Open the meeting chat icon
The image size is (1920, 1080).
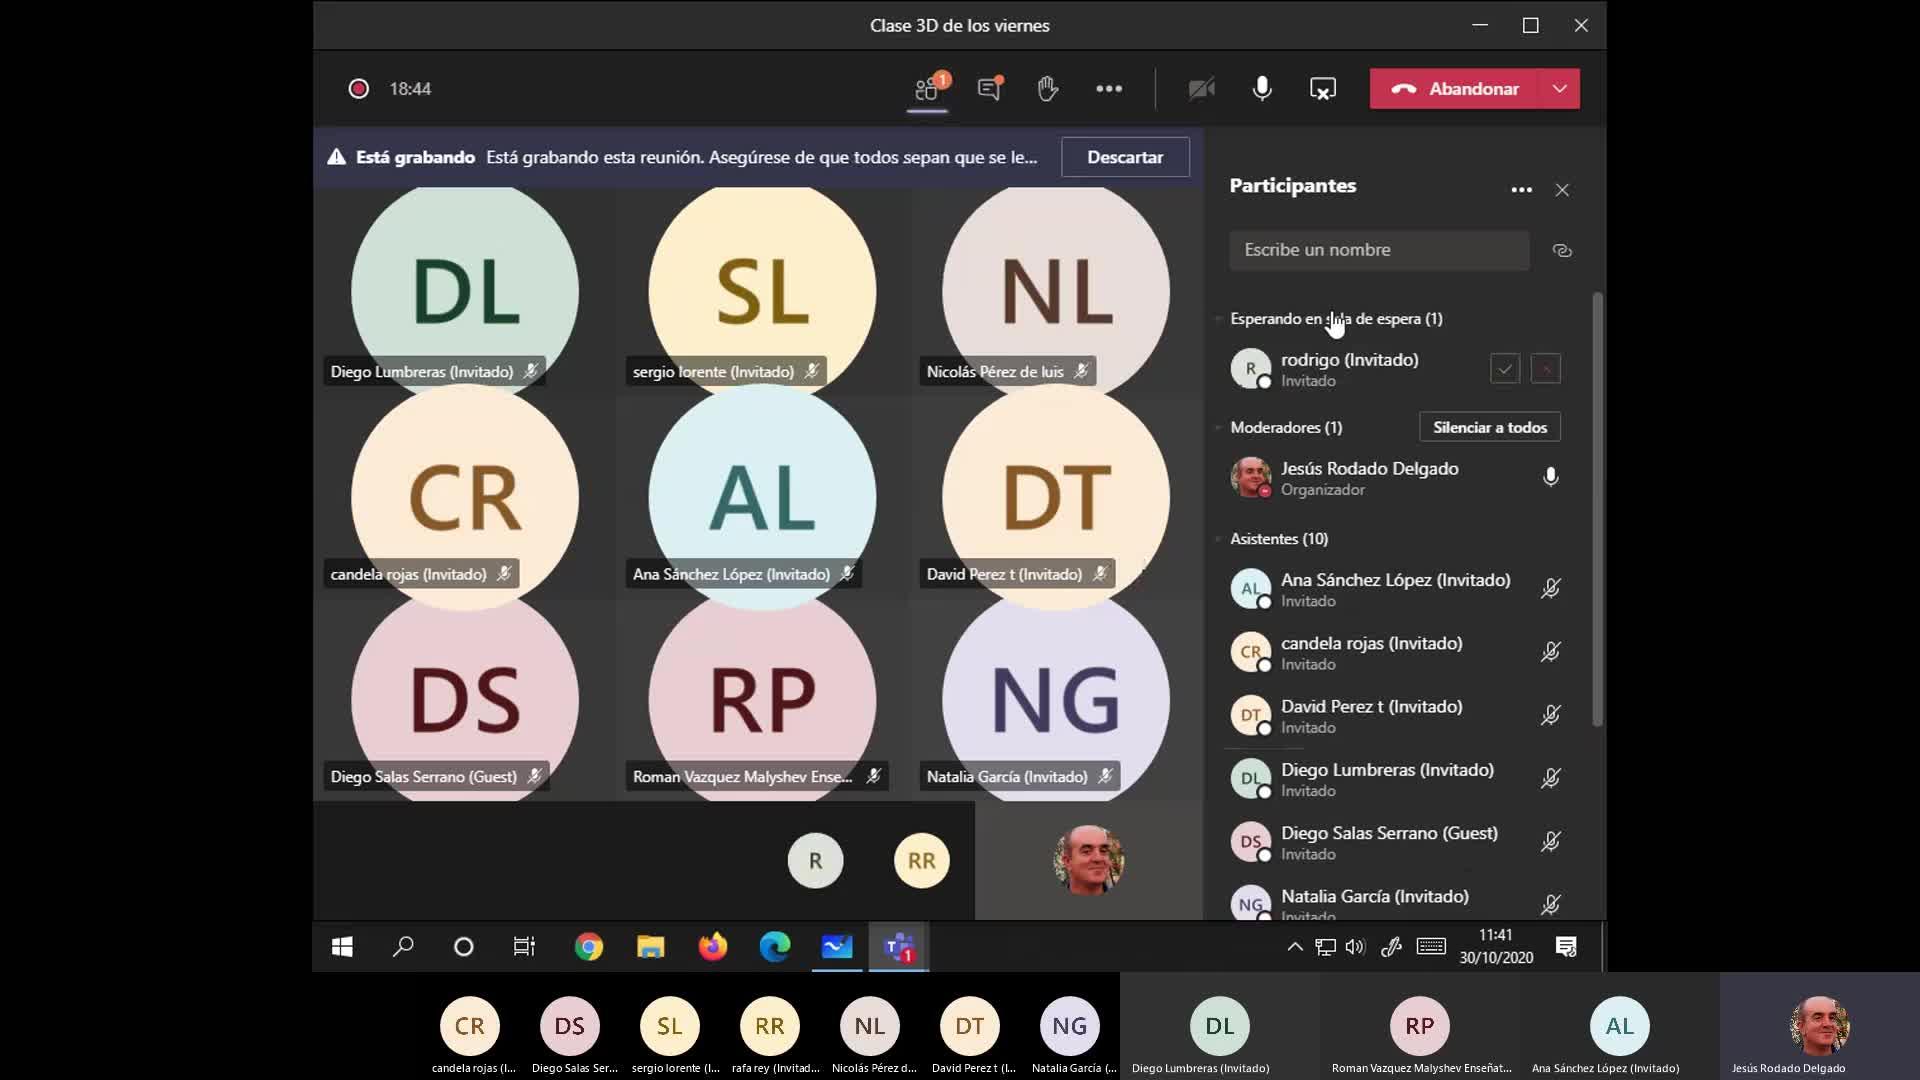click(989, 89)
